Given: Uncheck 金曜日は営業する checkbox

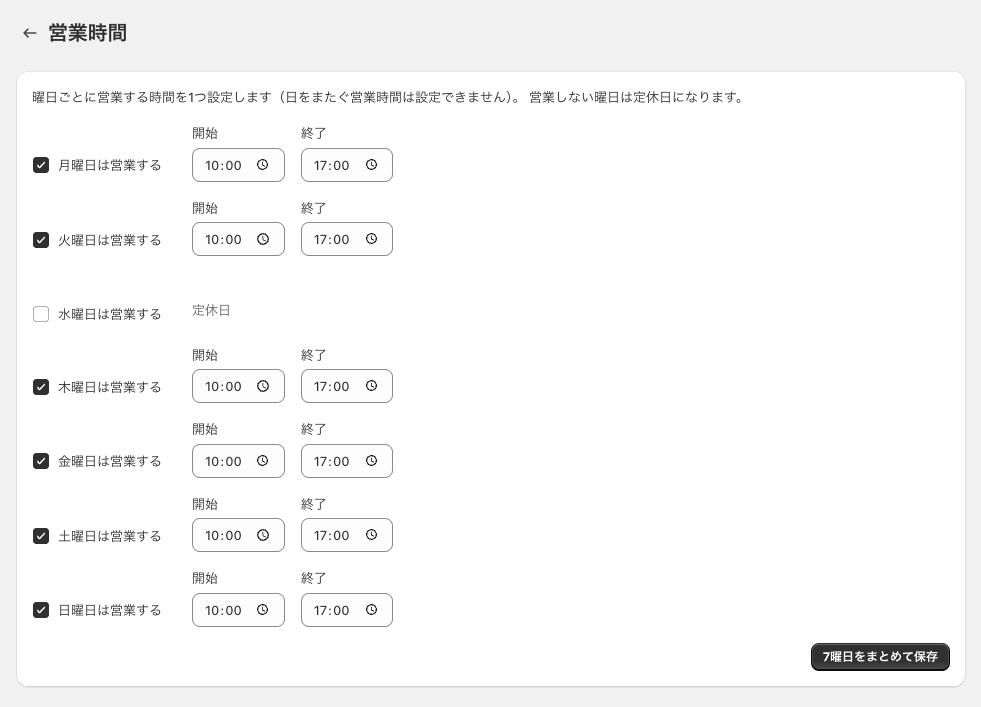Looking at the screenshot, I should (41, 461).
